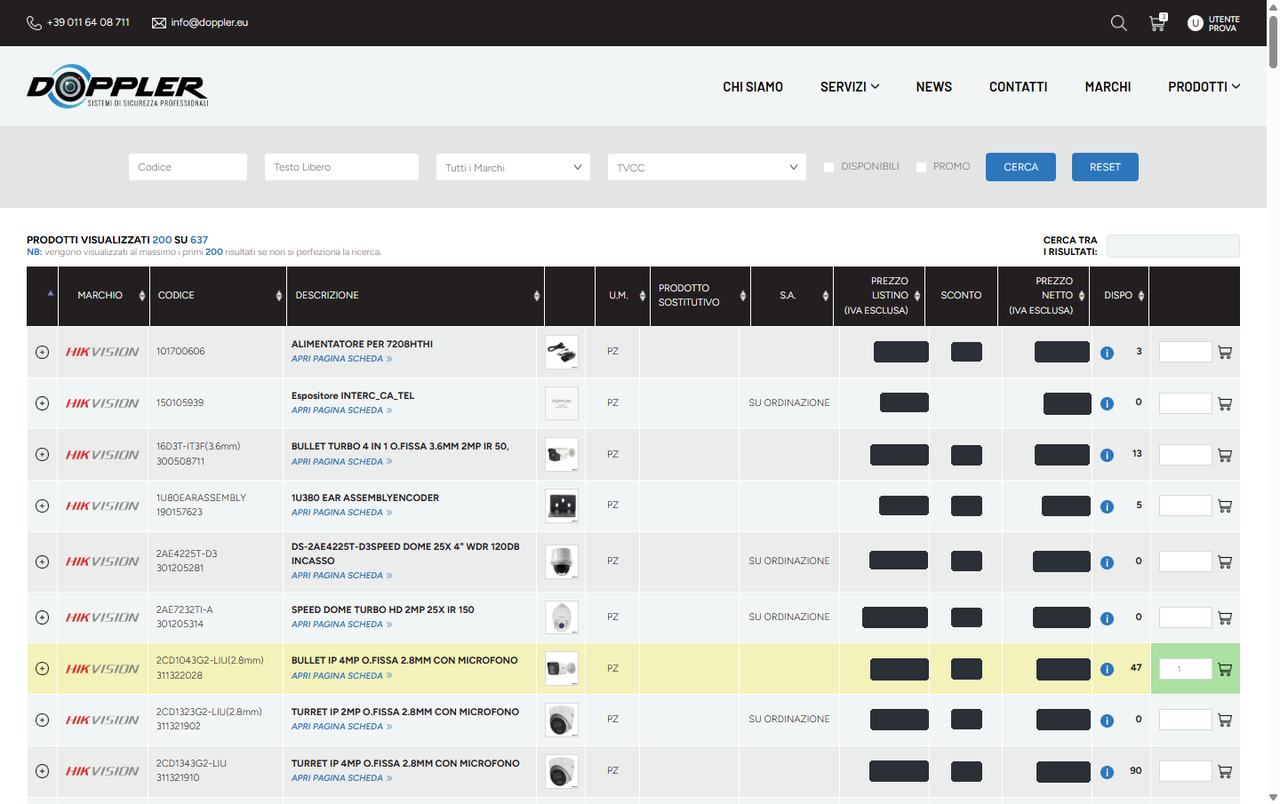This screenshot has height=804, width=1280.
Task: Add 1U380 EAR ASSEMBLYENCODER to cart
Action: 1225,506
